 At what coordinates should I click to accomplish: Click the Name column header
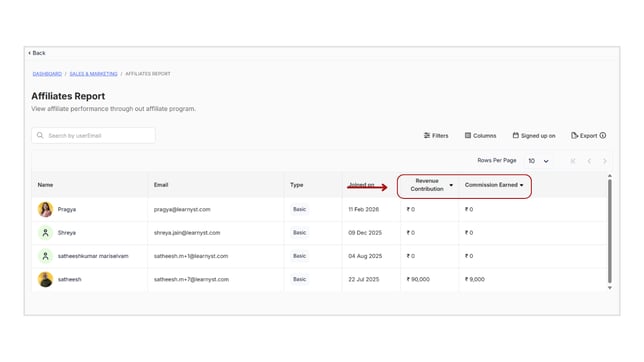[45, 185]
